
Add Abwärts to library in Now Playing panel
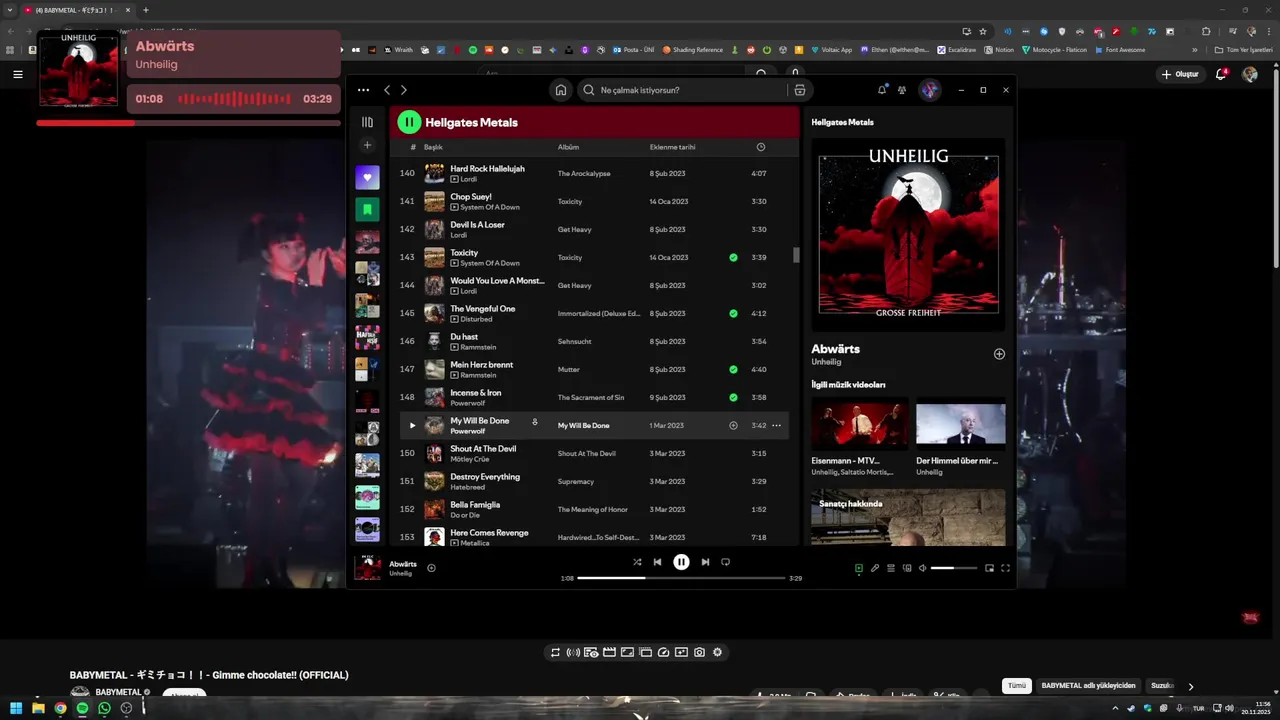[x=999, y=354]
